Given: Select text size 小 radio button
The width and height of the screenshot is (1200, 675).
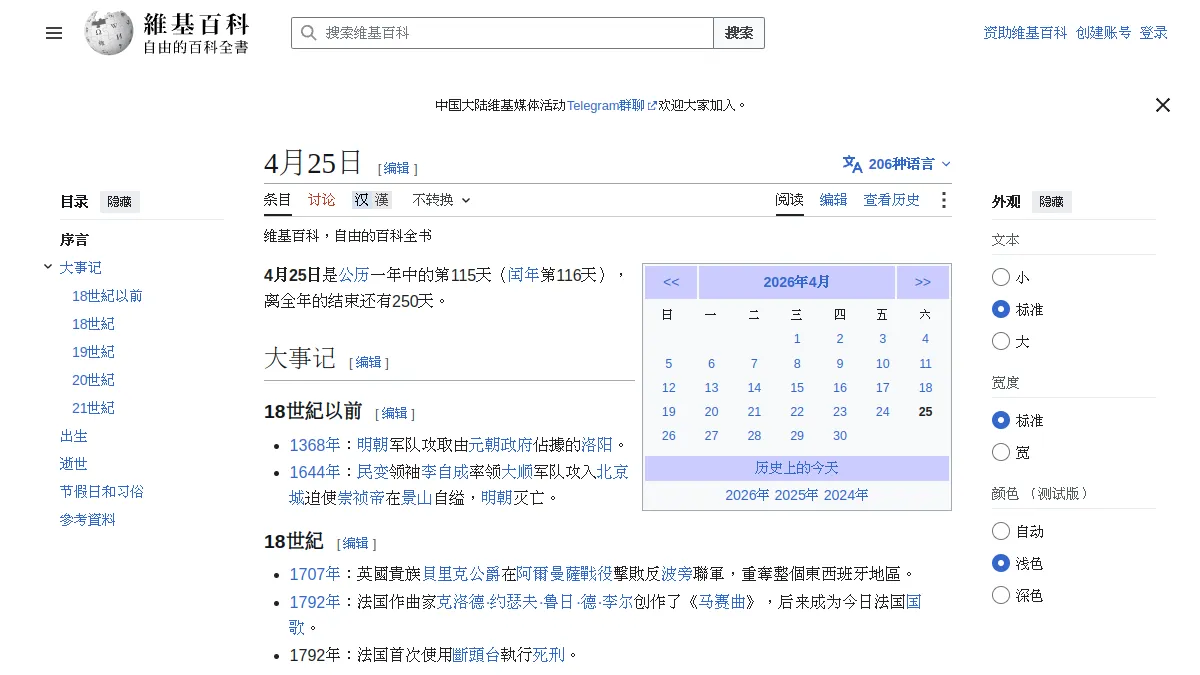Looking at the screenshot, I should click(1001, 277).
